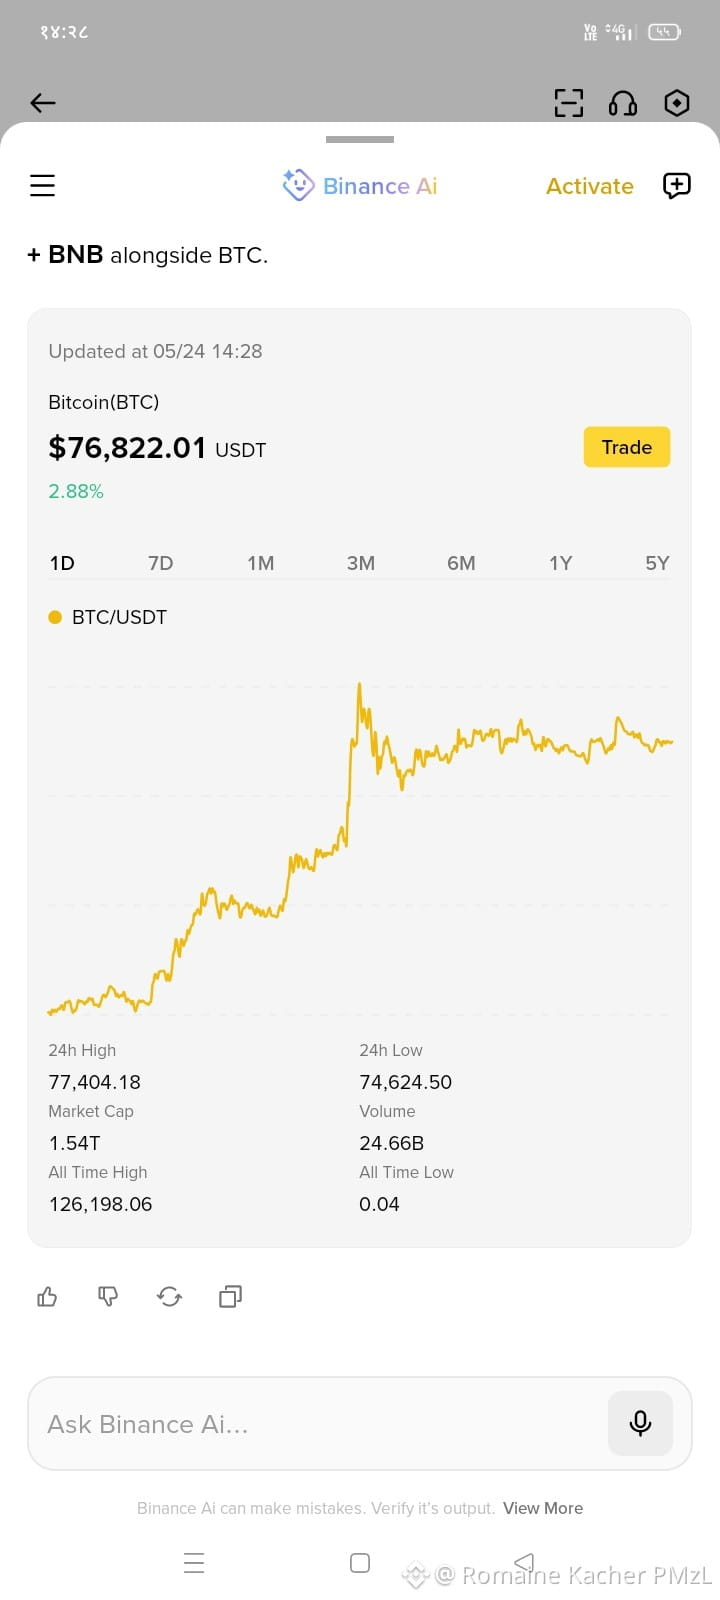Image resolution: width=720 pixels, height=1600 pixels.
Task: Select the 1M chart range
Action: [x=261, y=563]
